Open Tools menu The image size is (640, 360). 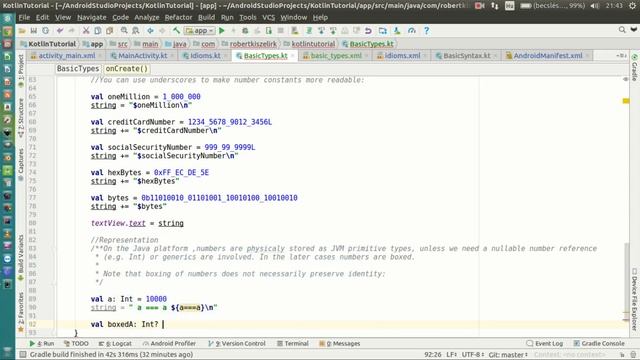click(x=248, y=18)
